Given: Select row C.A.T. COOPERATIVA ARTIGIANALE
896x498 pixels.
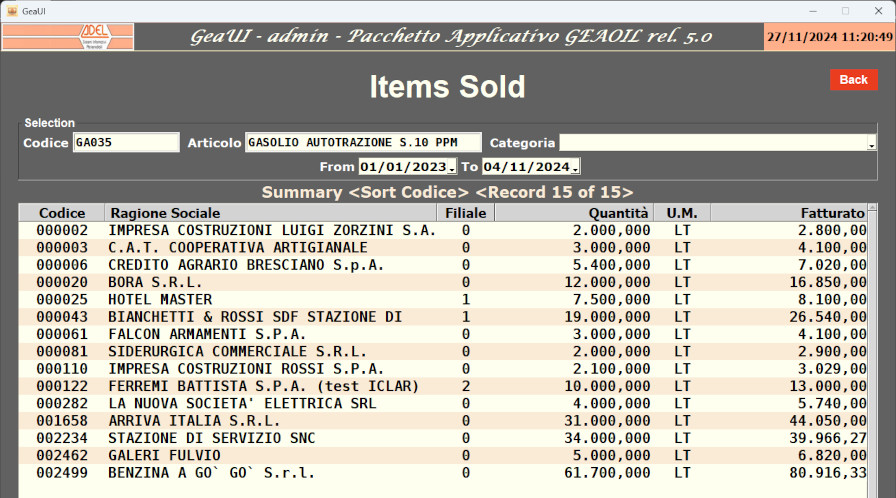Looking at the screenshot, I should (x=443, y=247).
